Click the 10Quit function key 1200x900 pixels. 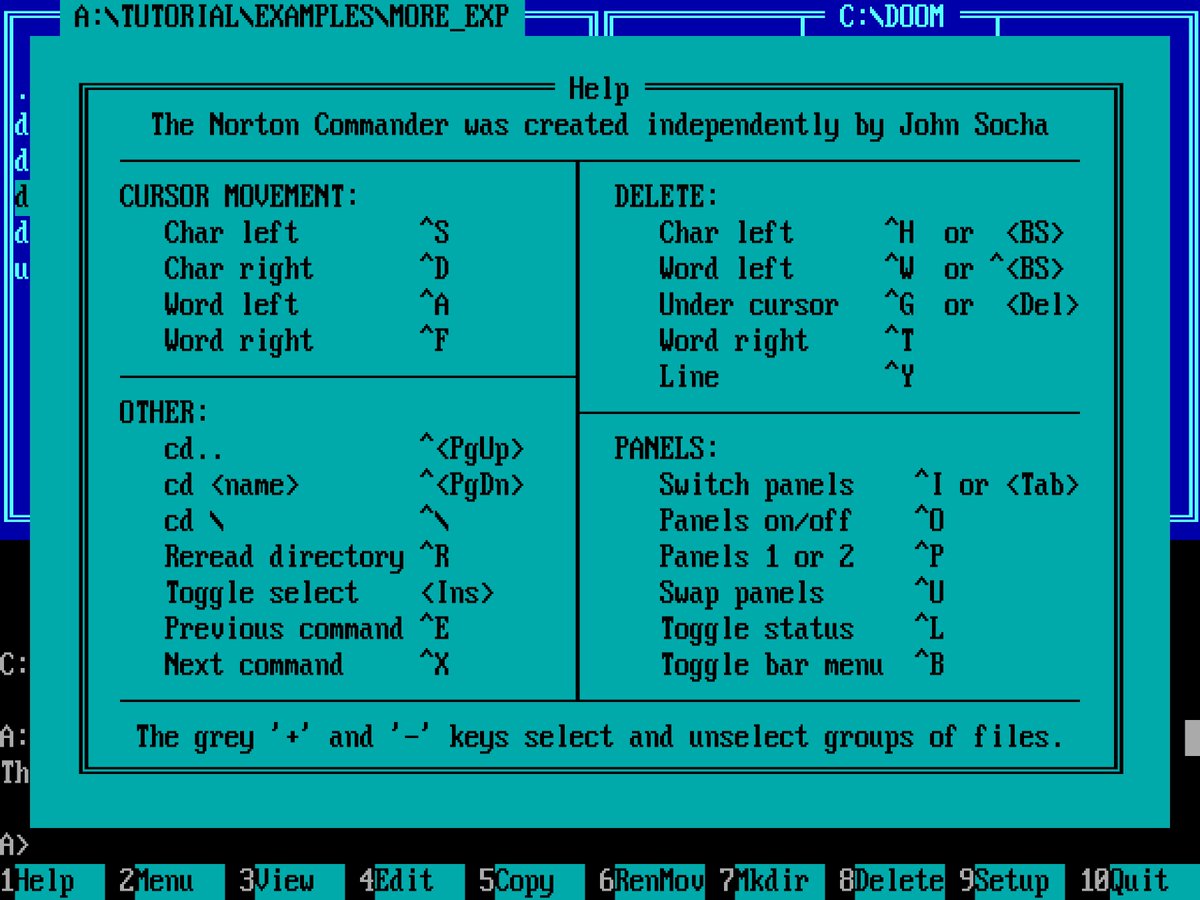click(1139, 881)
